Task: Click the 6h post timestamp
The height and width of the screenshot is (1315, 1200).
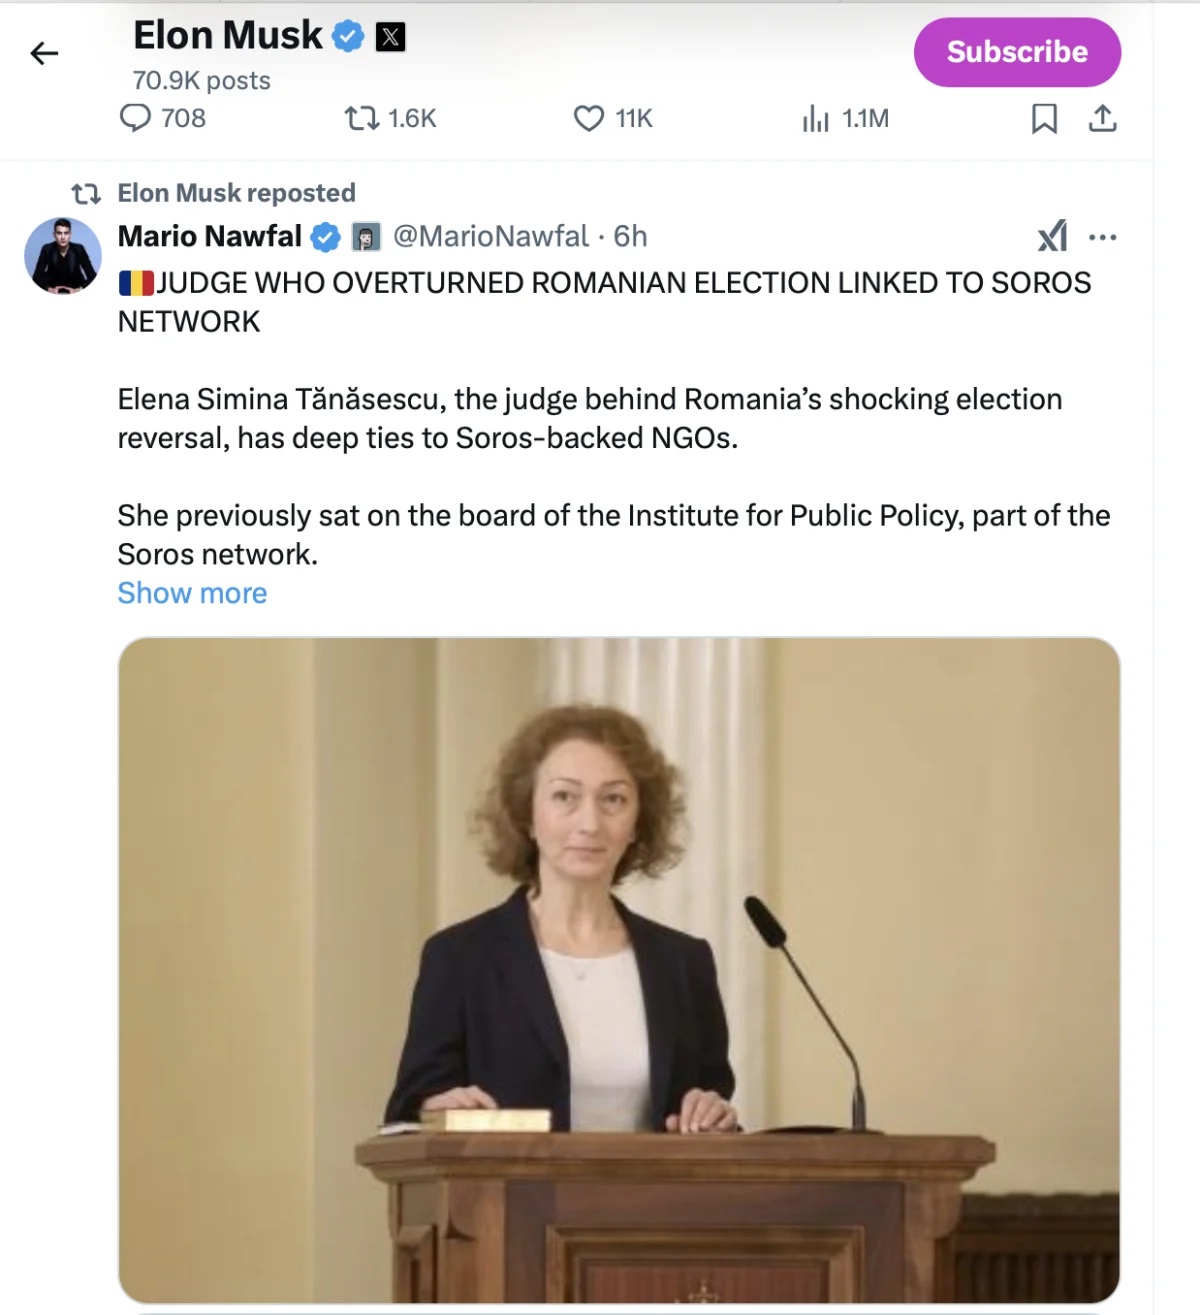Action: pyautogui.click(x=630, y=236)
